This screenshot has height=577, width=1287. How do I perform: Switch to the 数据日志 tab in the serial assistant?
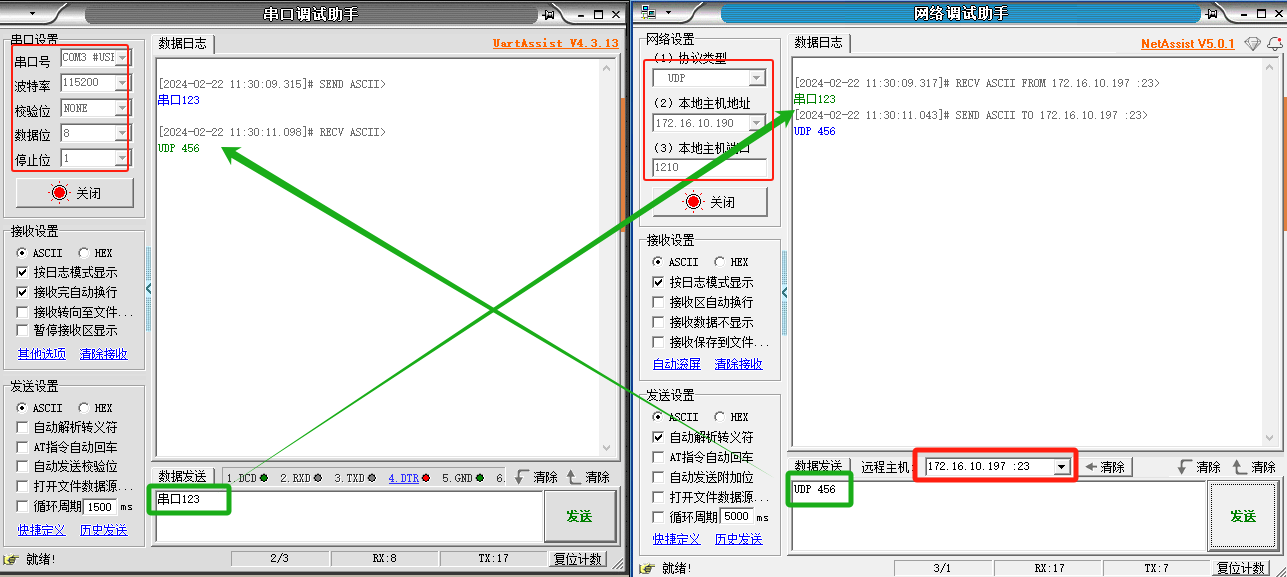[182, 44]
